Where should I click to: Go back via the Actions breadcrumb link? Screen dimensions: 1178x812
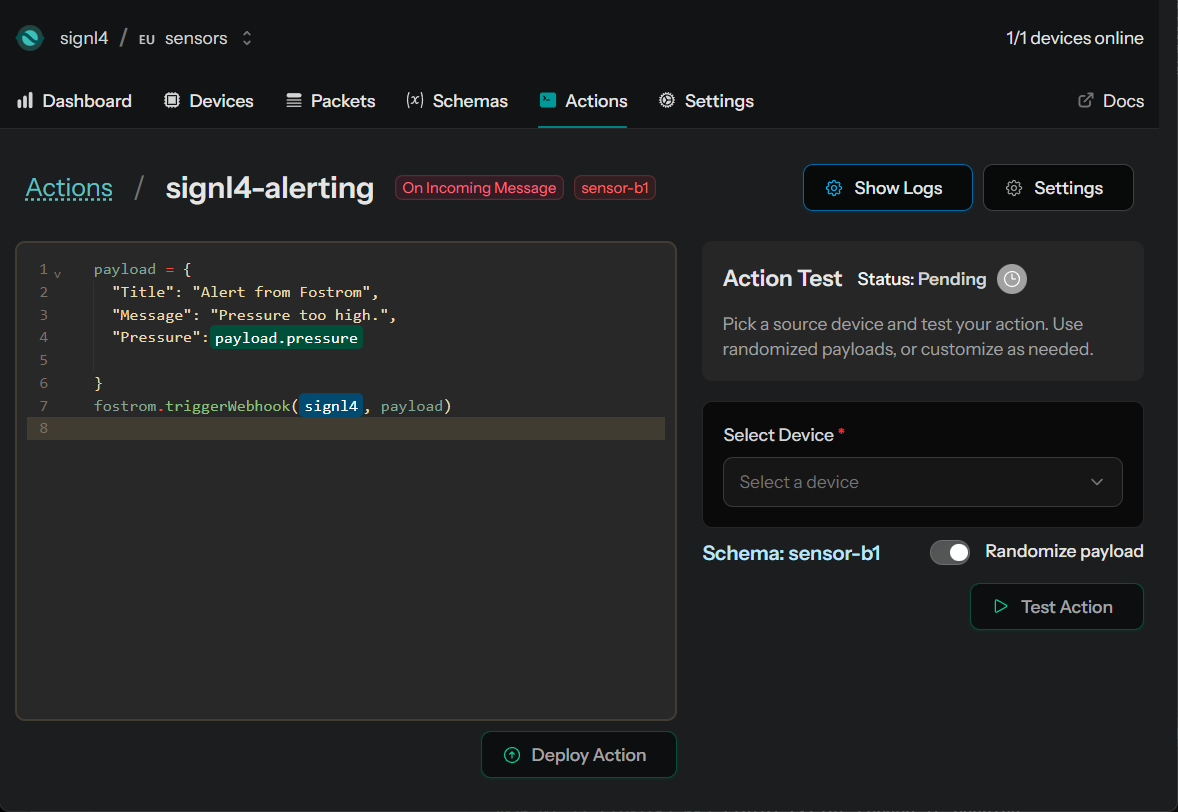[69, 188]
